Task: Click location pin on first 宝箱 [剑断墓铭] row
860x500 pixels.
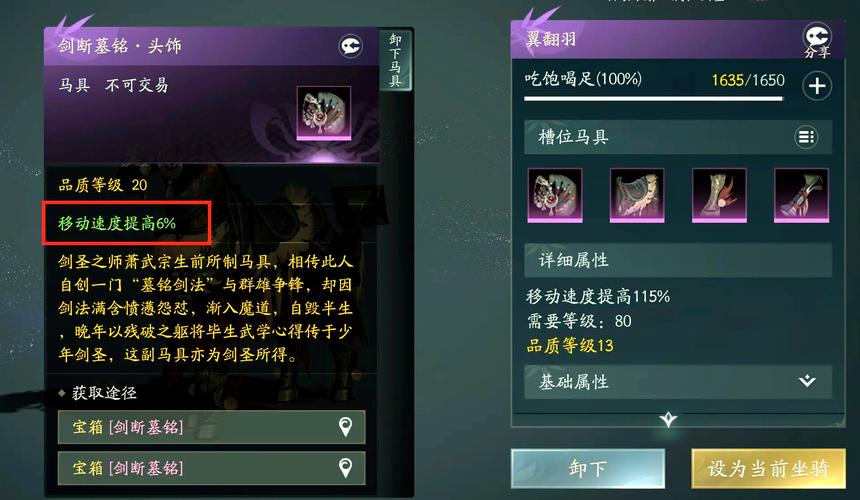Action: [345, 427]
